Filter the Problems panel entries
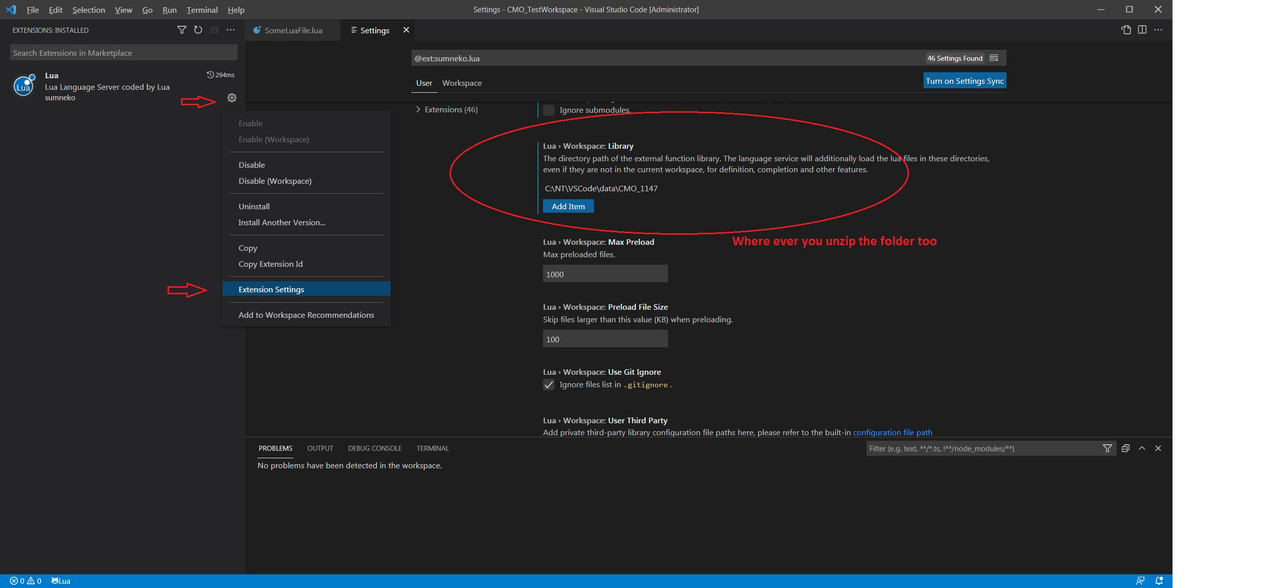 point(1107,448)
